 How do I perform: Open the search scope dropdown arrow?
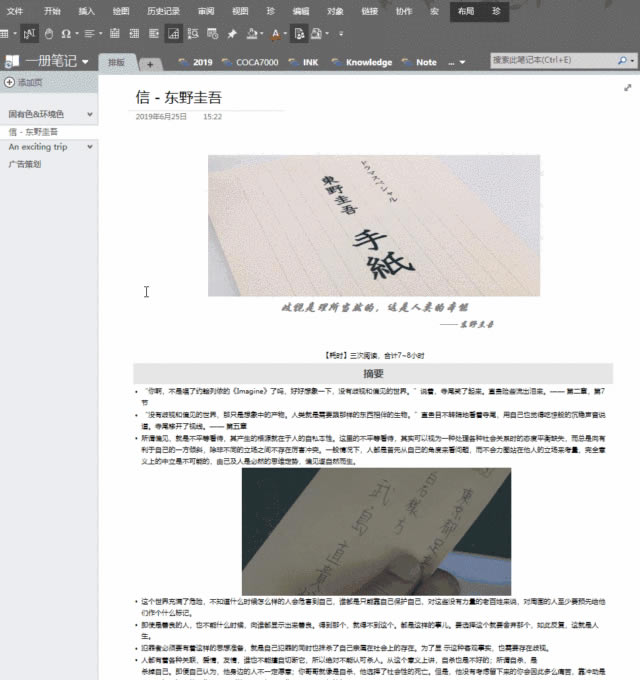click(x=632, y=61)
